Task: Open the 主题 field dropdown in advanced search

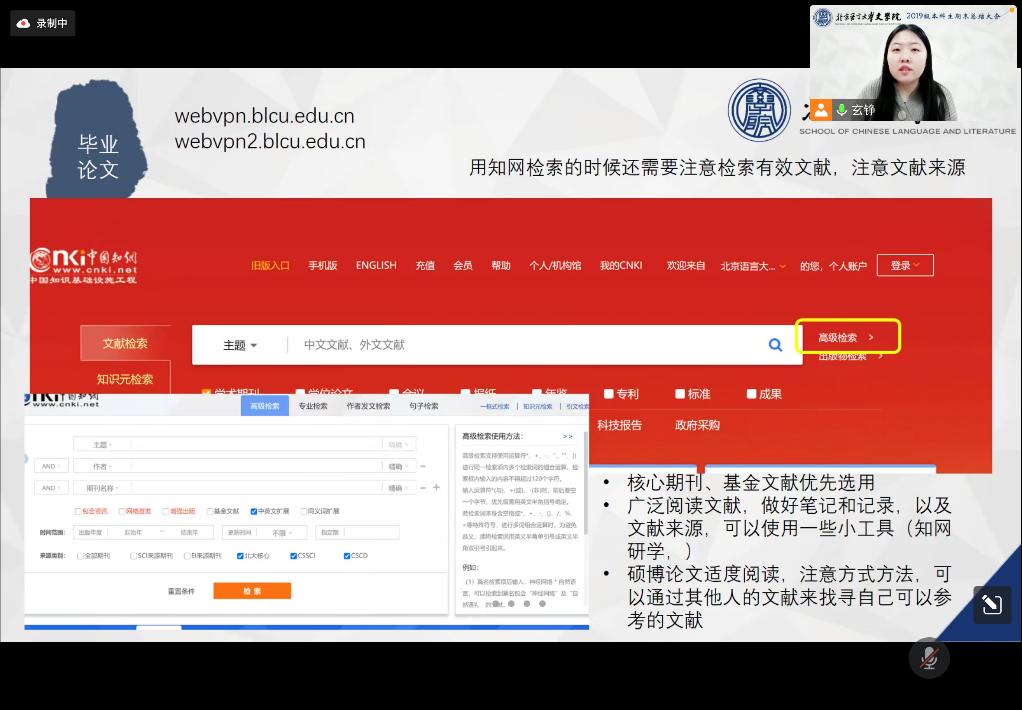Action: (x=102, y=445)
